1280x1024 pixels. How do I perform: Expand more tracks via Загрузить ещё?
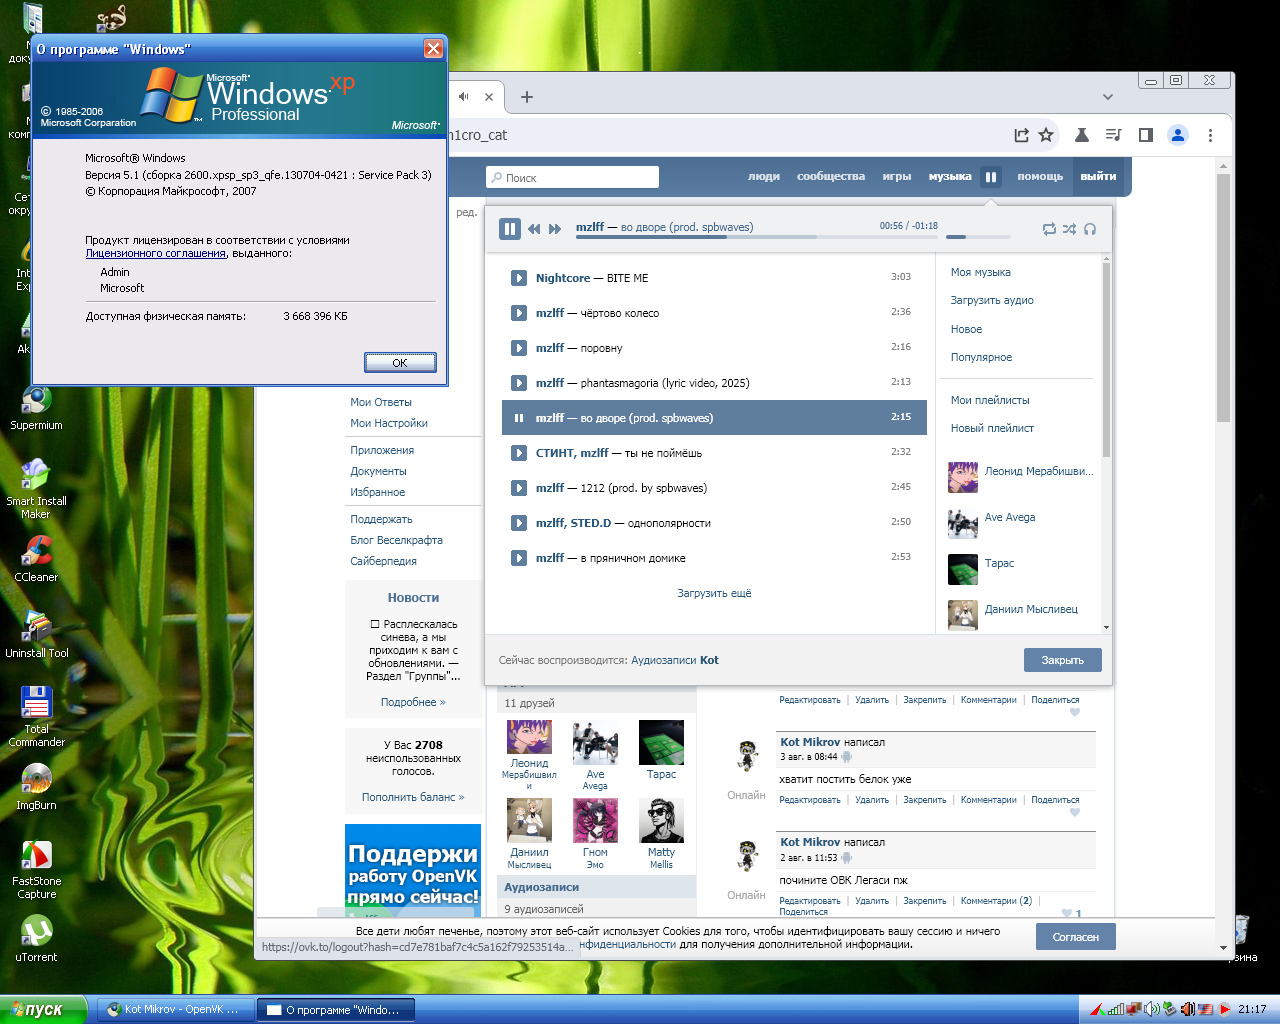pos(714,593)
